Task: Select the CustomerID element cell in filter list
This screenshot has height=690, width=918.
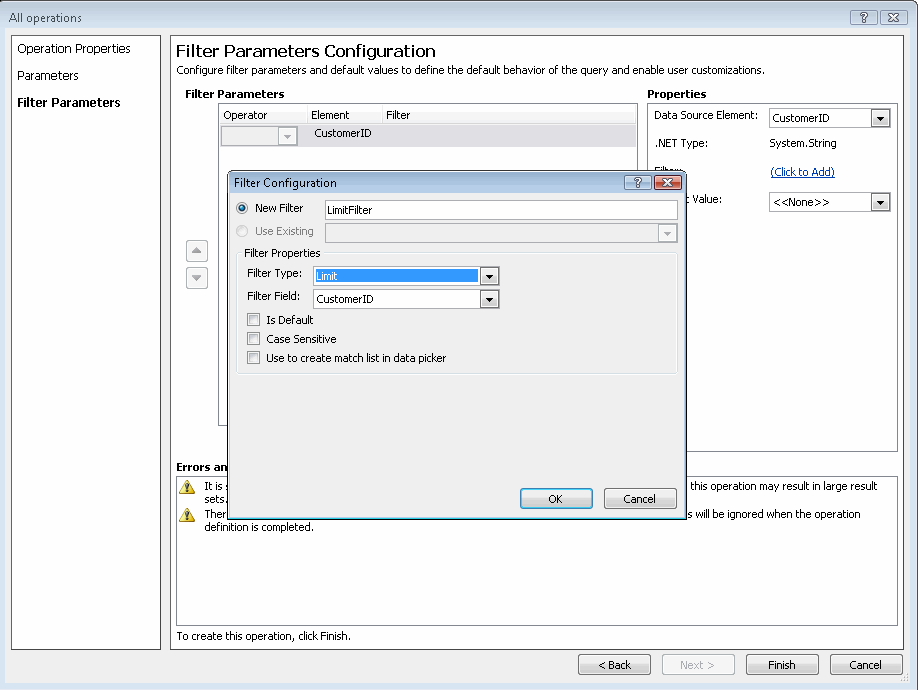Action: click(x=342, y=133)
